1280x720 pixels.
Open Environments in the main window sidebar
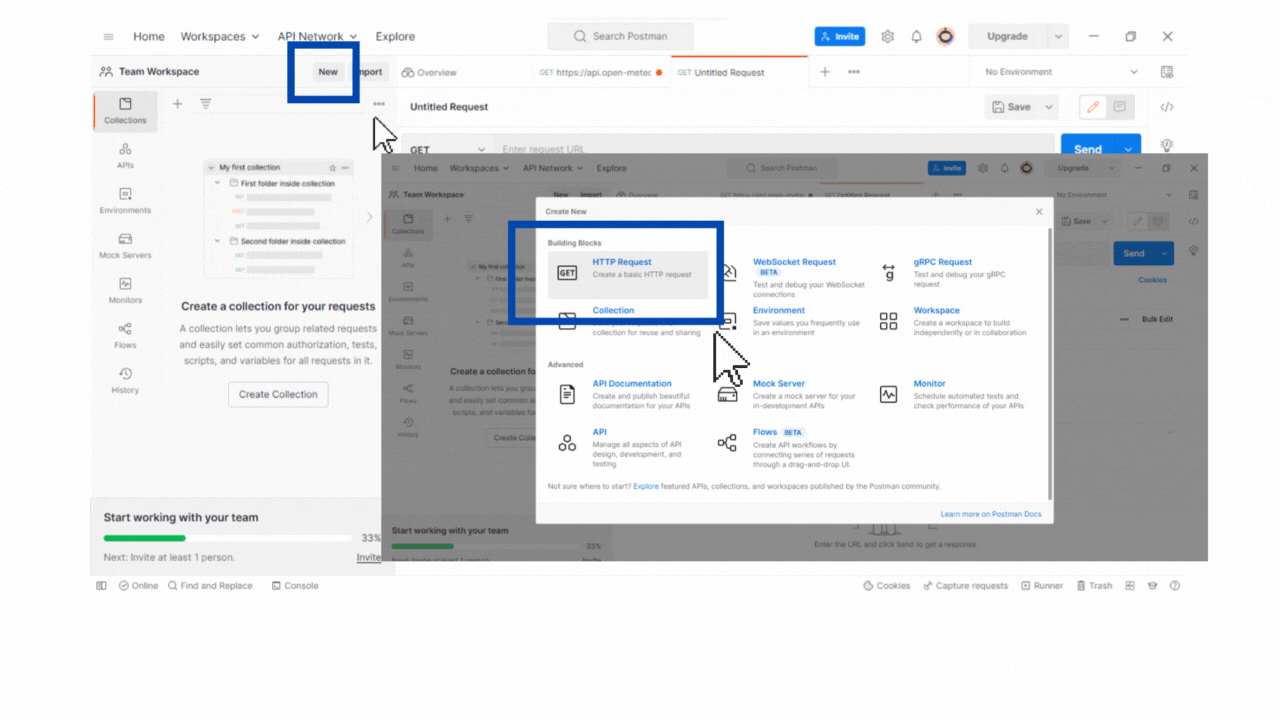point(125,201)
